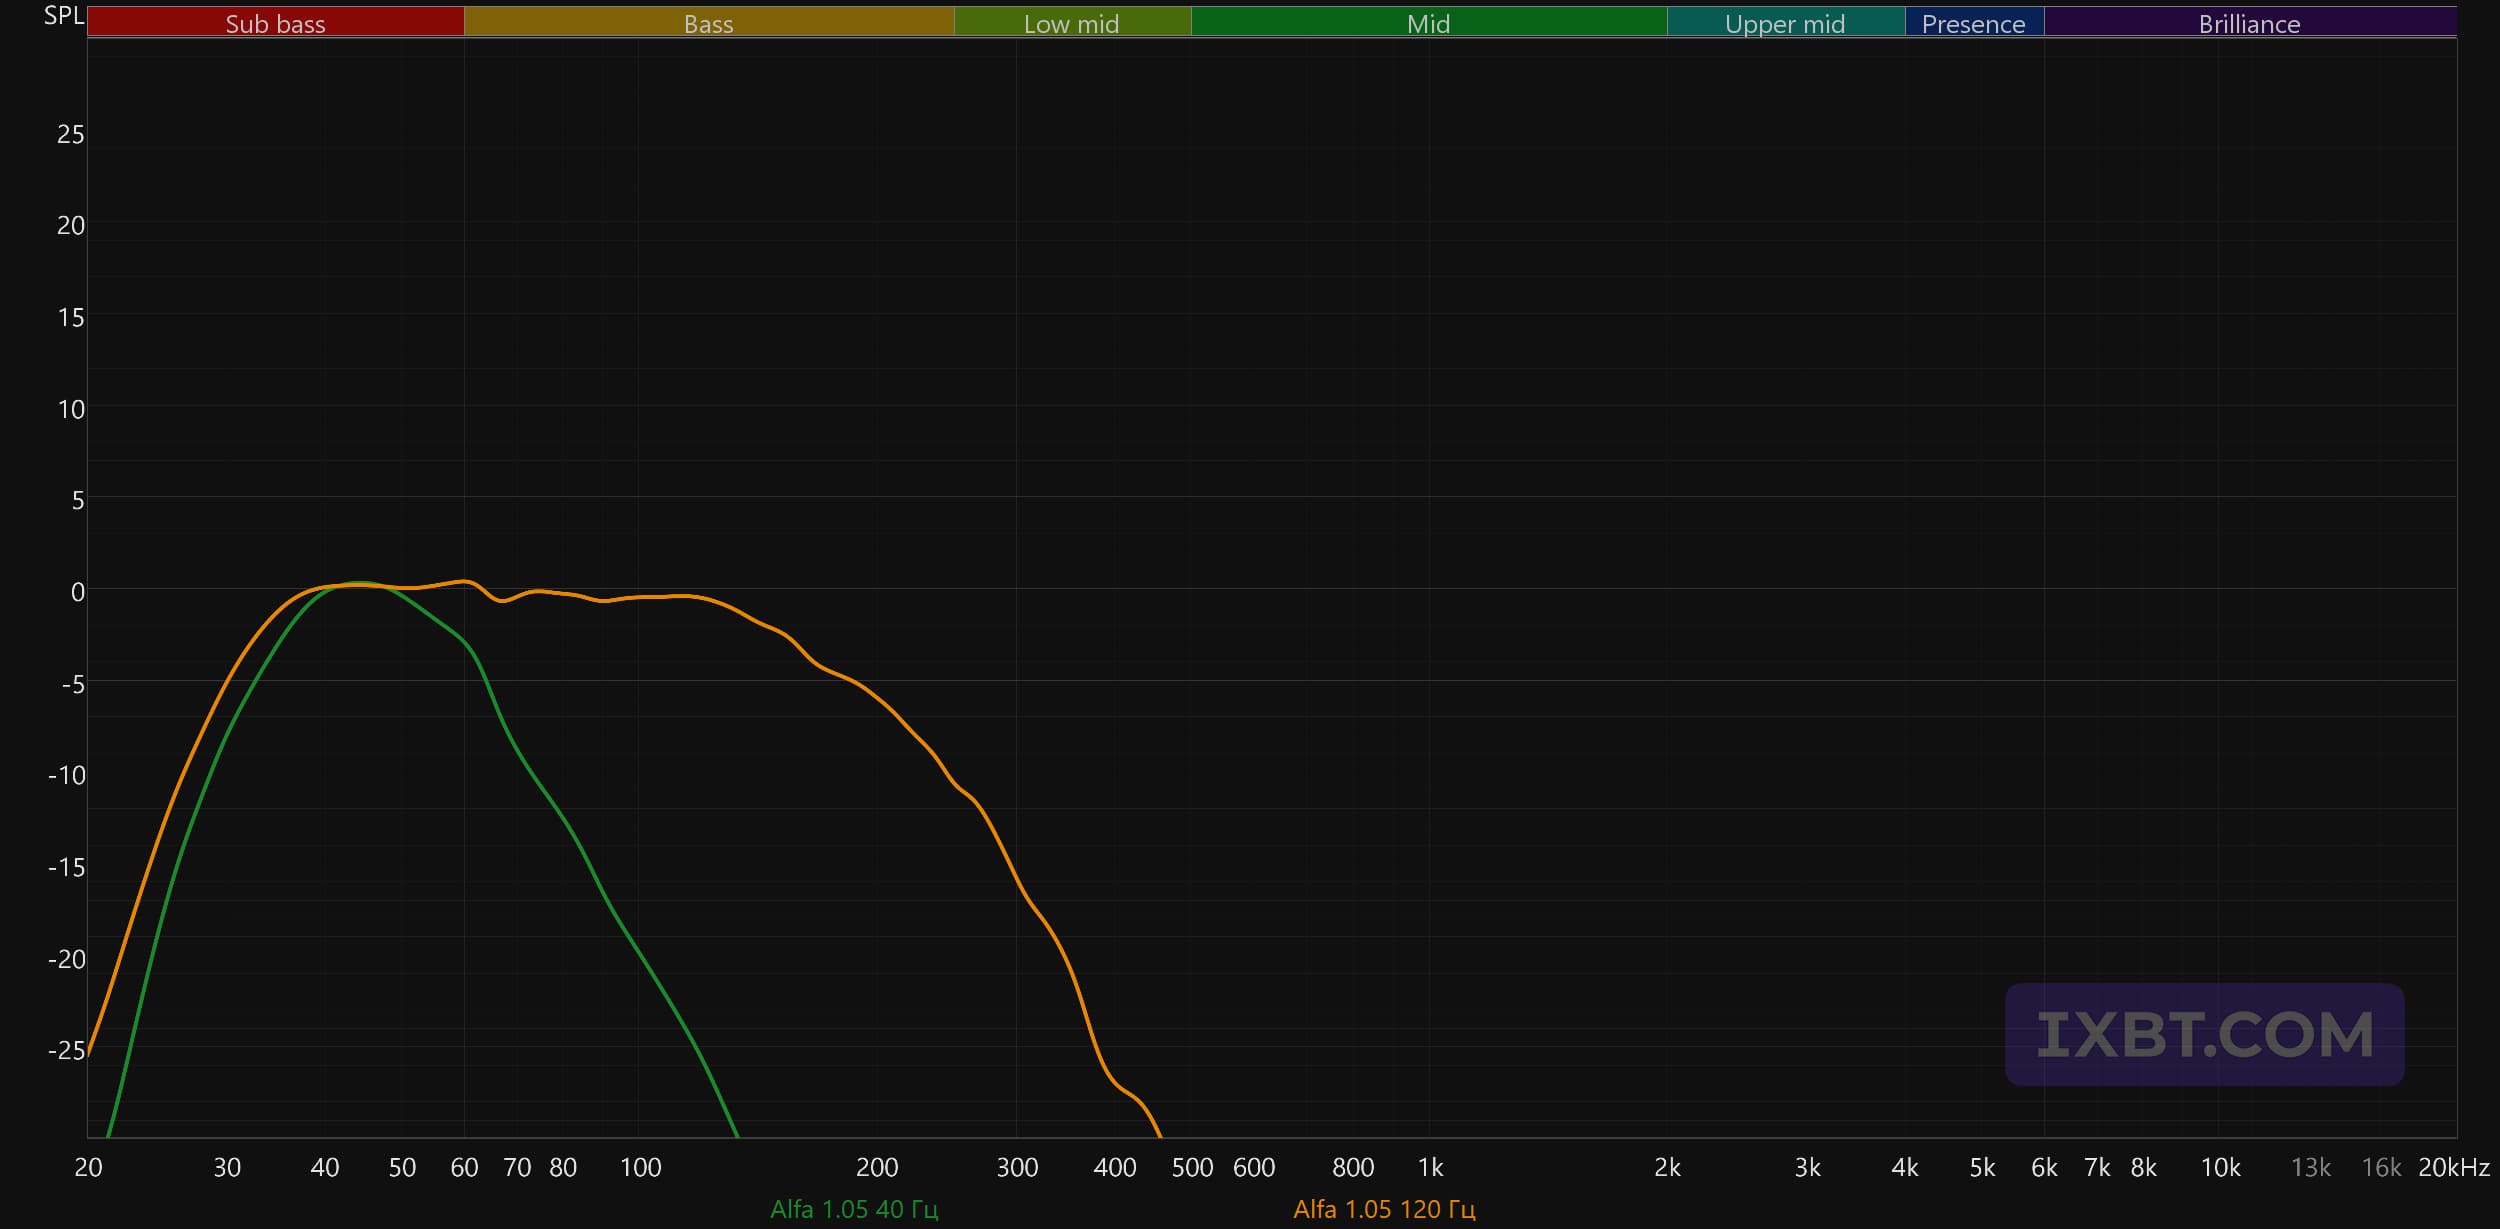Click the IXBT.COM watermark logo
The width and height of the screenshot is (2500, 1229).
point(2204,1034)
